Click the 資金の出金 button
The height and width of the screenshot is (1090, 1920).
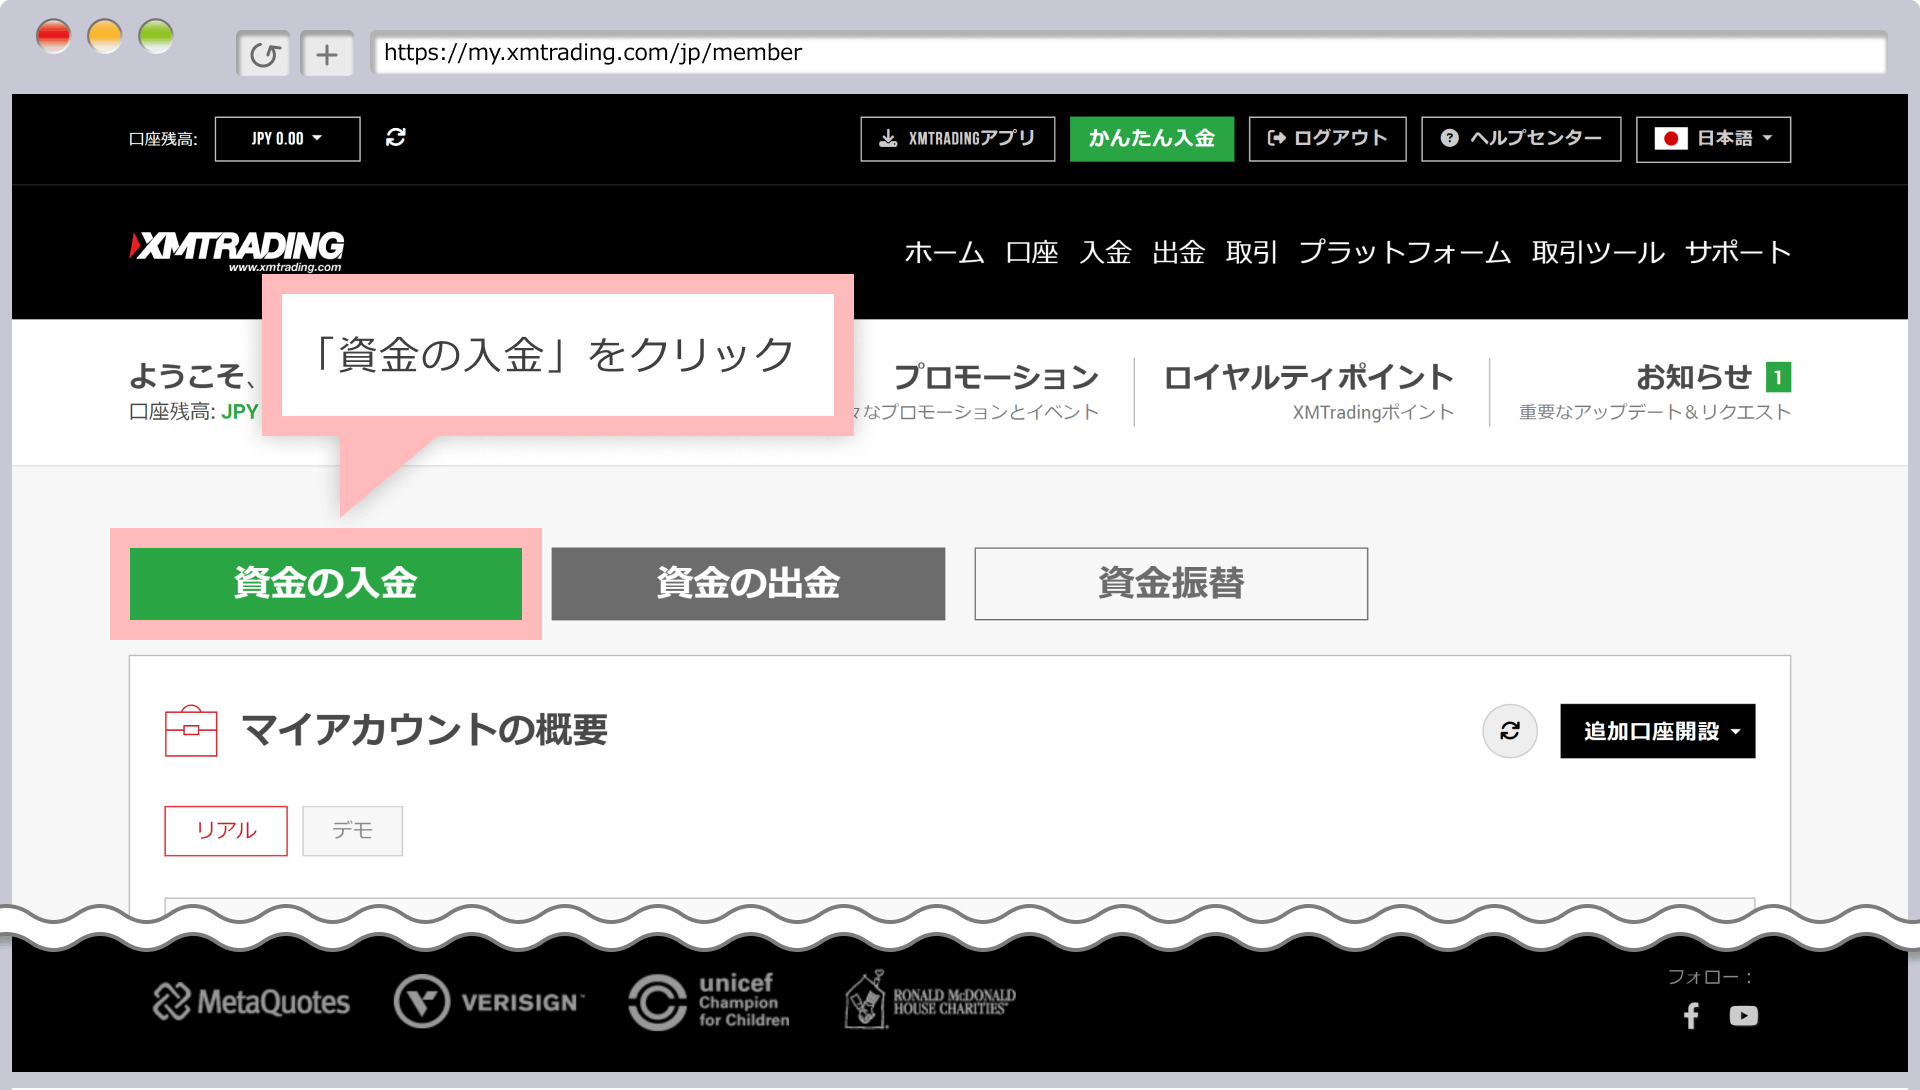(748, 584)
